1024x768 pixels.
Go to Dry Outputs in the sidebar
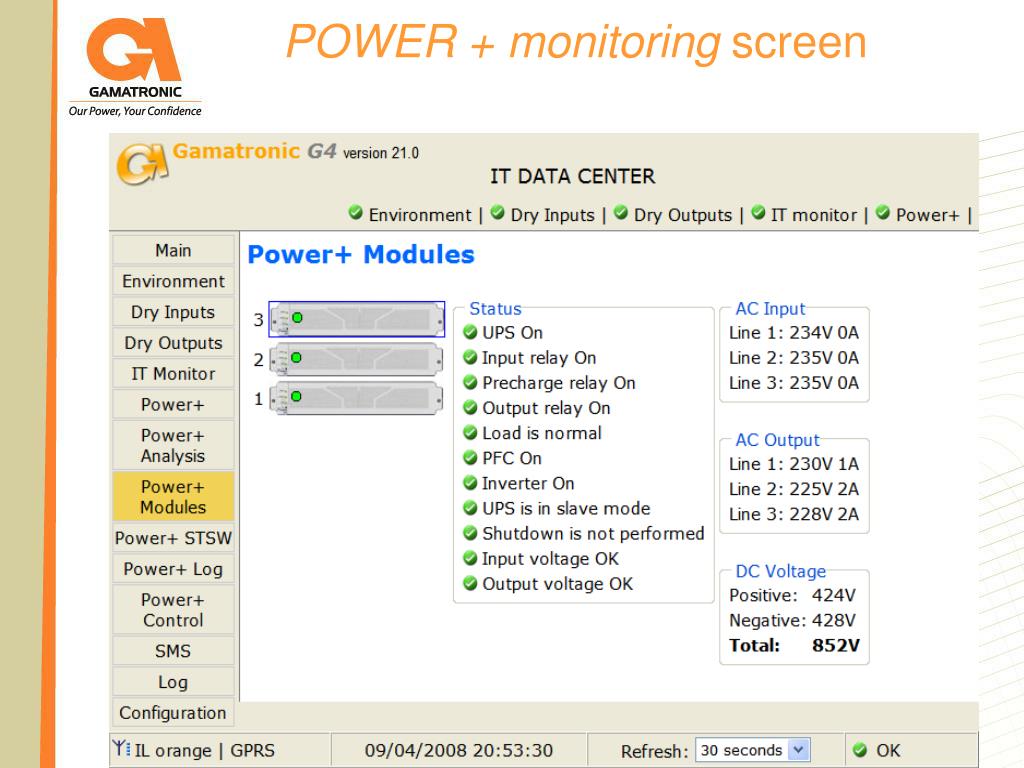tap(173, 343)
